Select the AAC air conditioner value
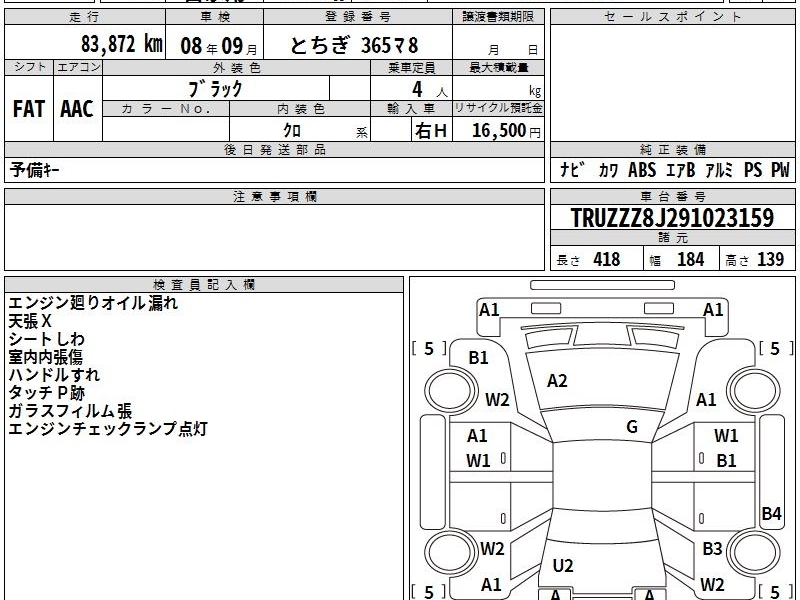Viewport: 800px width, 600px height. (x=77, y=109)
